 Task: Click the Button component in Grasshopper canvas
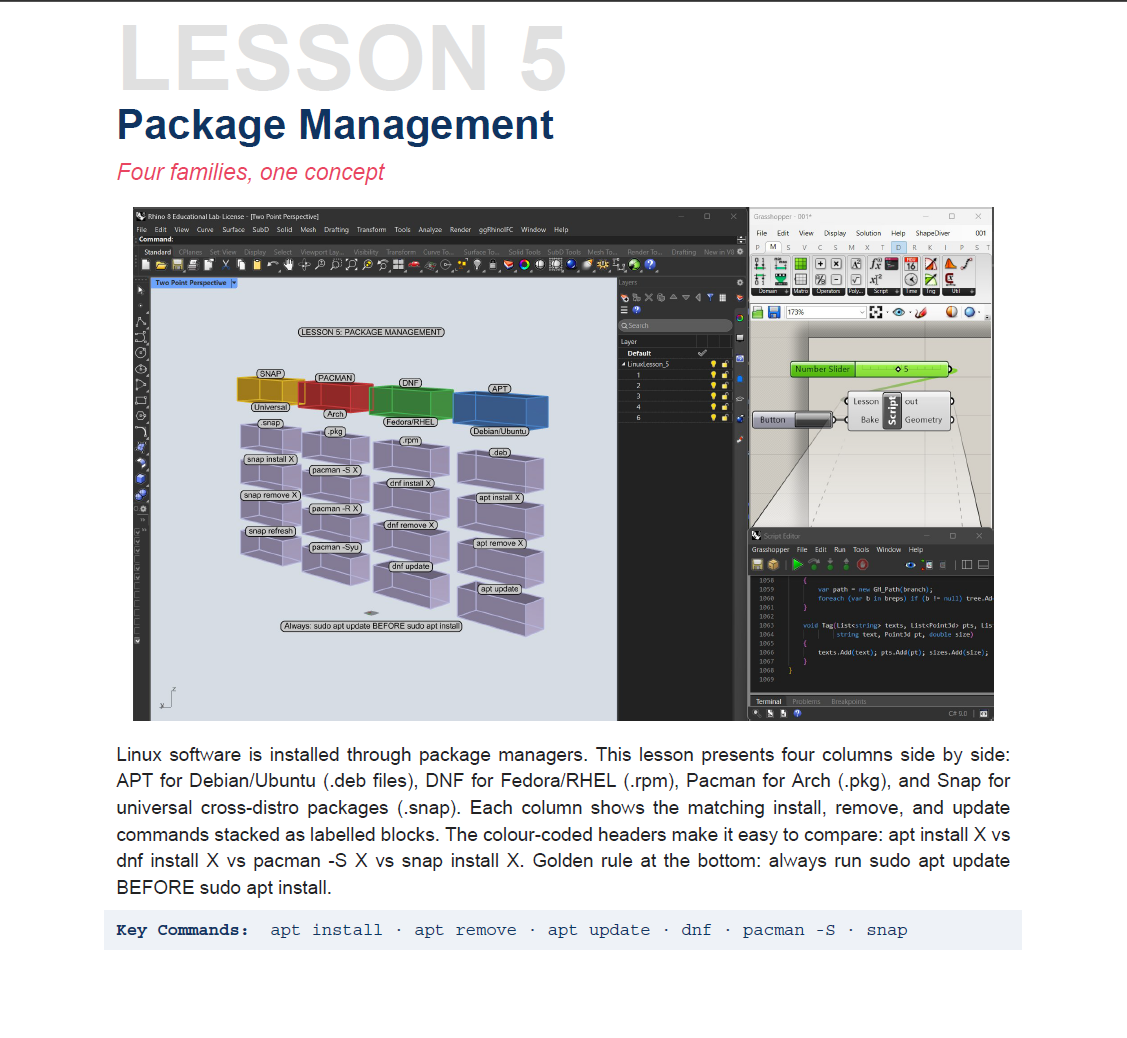click(792, 420)
